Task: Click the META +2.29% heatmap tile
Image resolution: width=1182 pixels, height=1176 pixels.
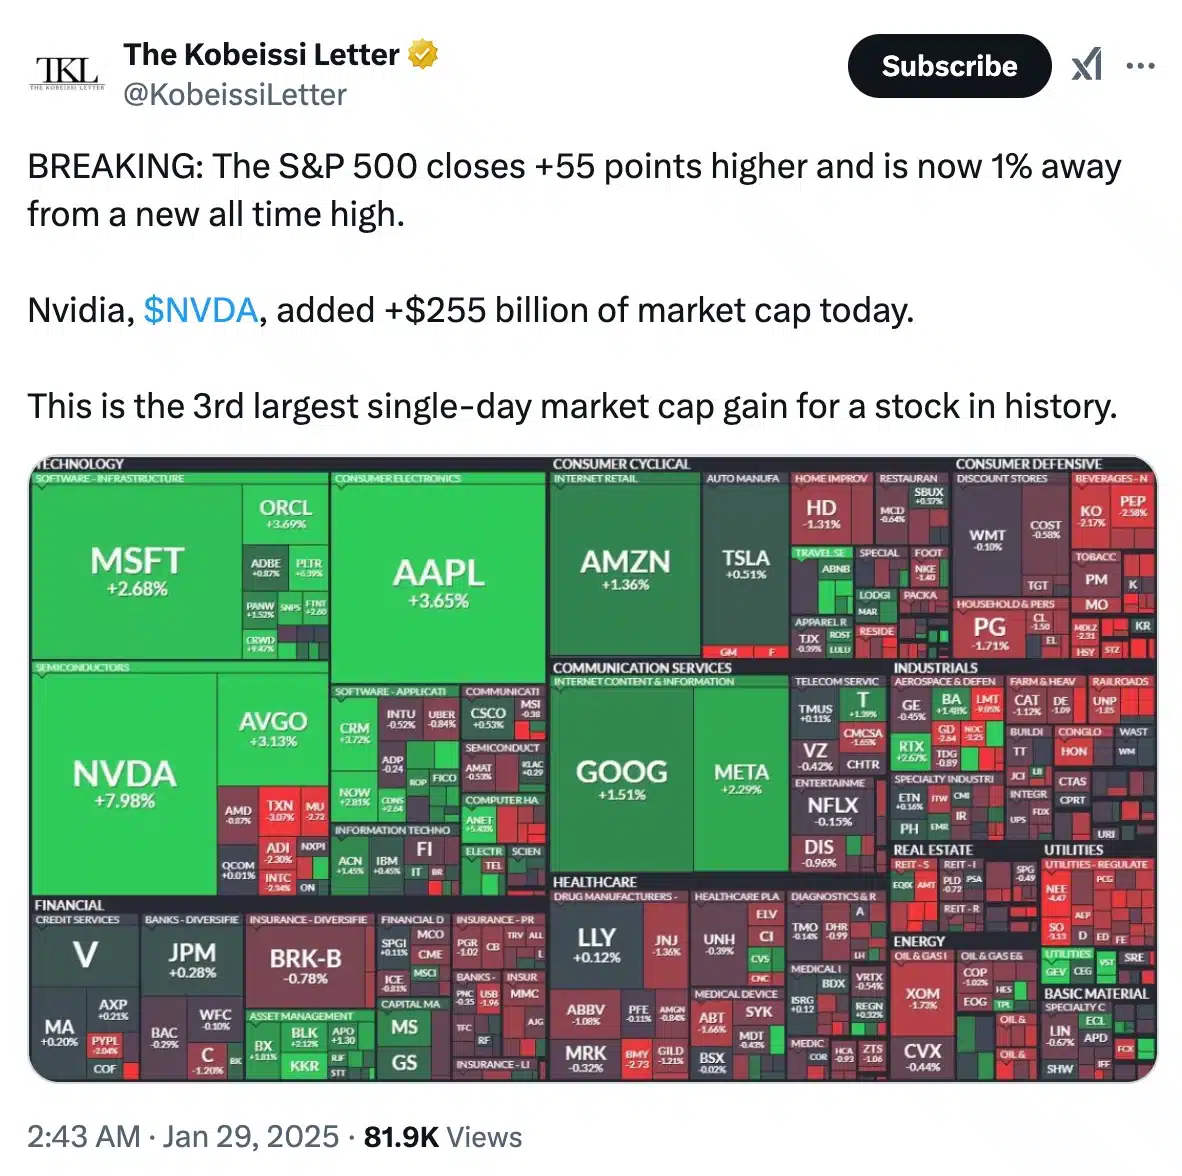Action: pyautogui.click(x=741, y=778)
